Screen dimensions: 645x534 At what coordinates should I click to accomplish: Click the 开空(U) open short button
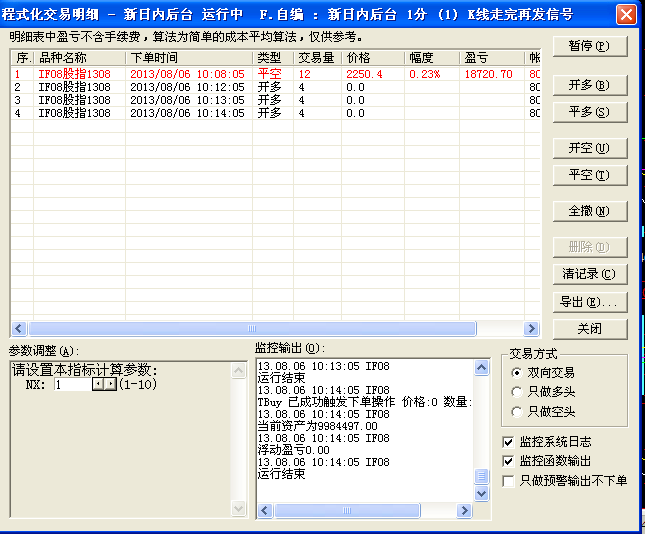590,148
